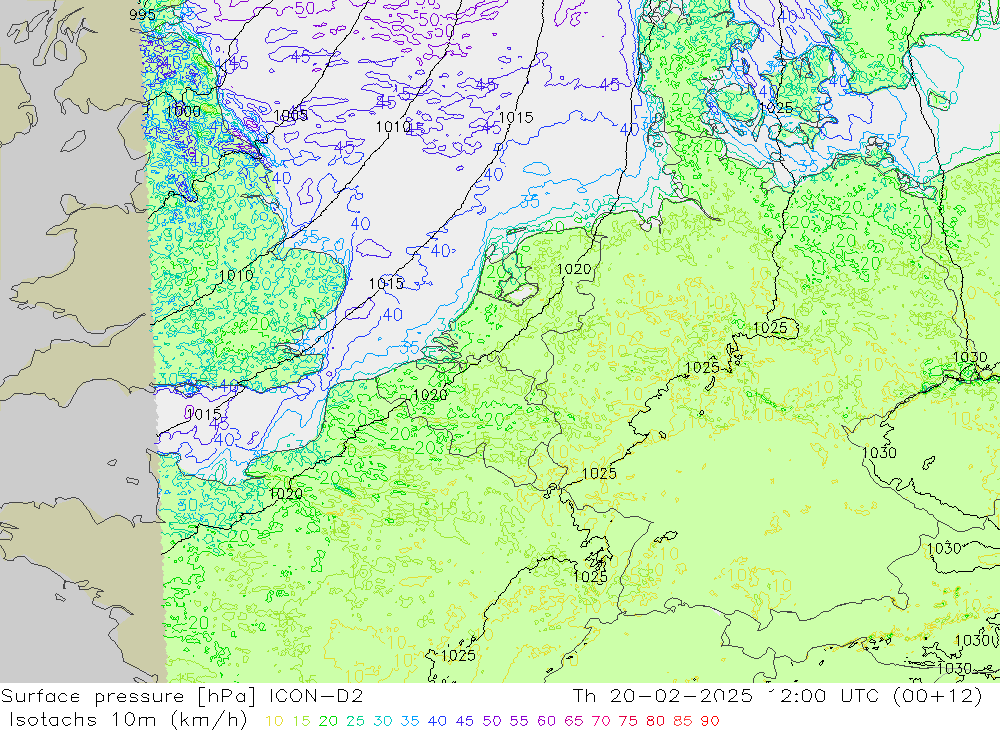Screen dimensions: 1000x733
Task: Click the 'Surface pressure [hPa]' caption text
Action: coord(128,696)
